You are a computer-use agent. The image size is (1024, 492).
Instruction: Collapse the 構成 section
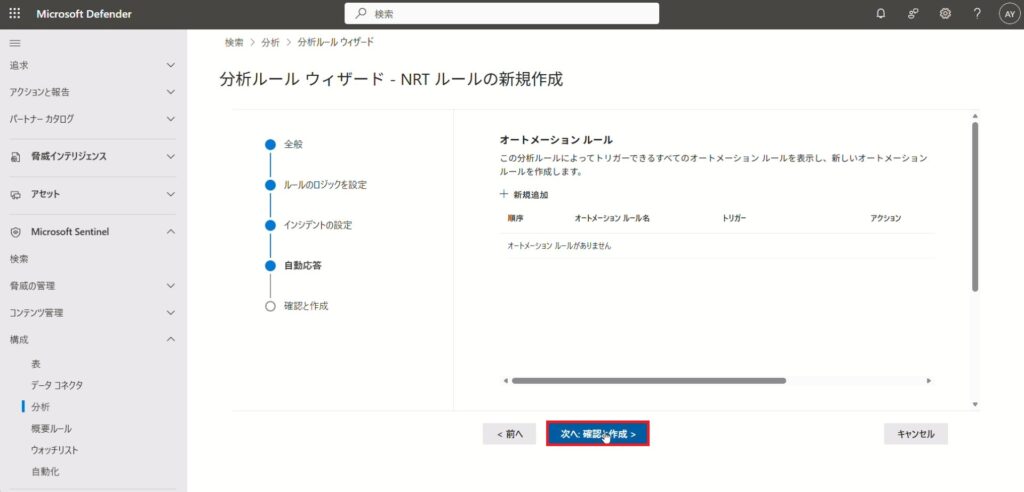coord(170,340)
